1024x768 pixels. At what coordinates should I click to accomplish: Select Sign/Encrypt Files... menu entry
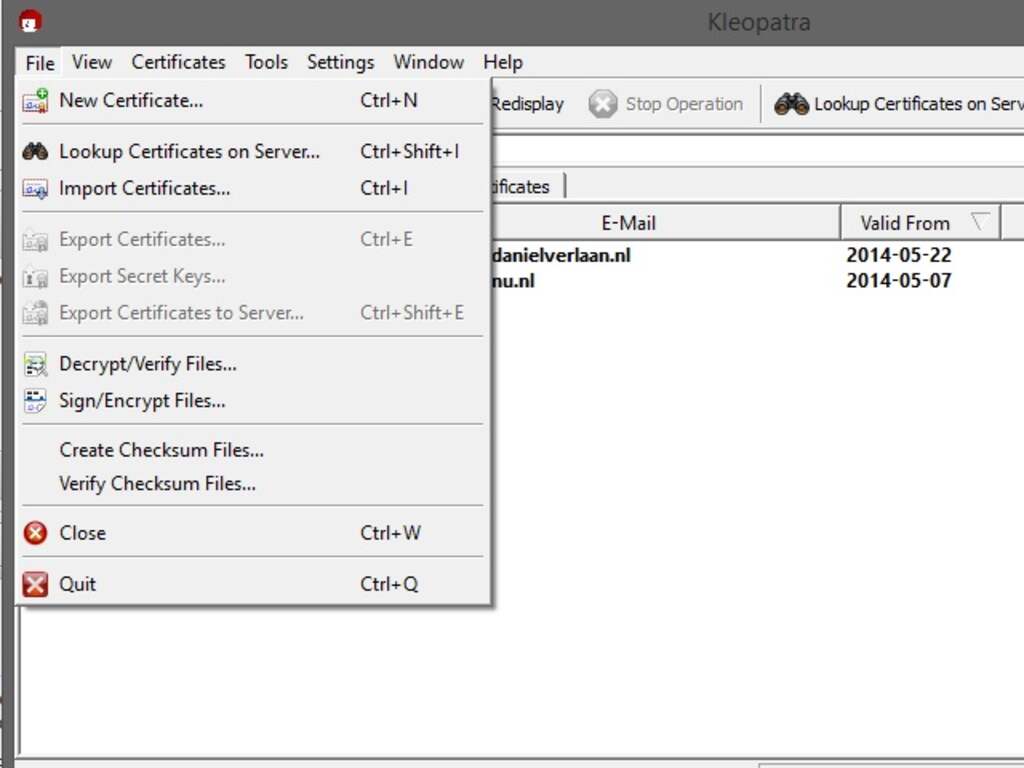pyautogui.click(x=253, y=400)
